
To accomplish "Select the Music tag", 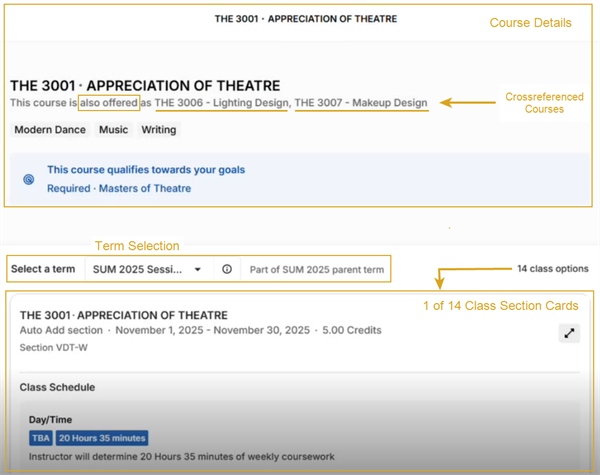I will click(x=113, y=130).
